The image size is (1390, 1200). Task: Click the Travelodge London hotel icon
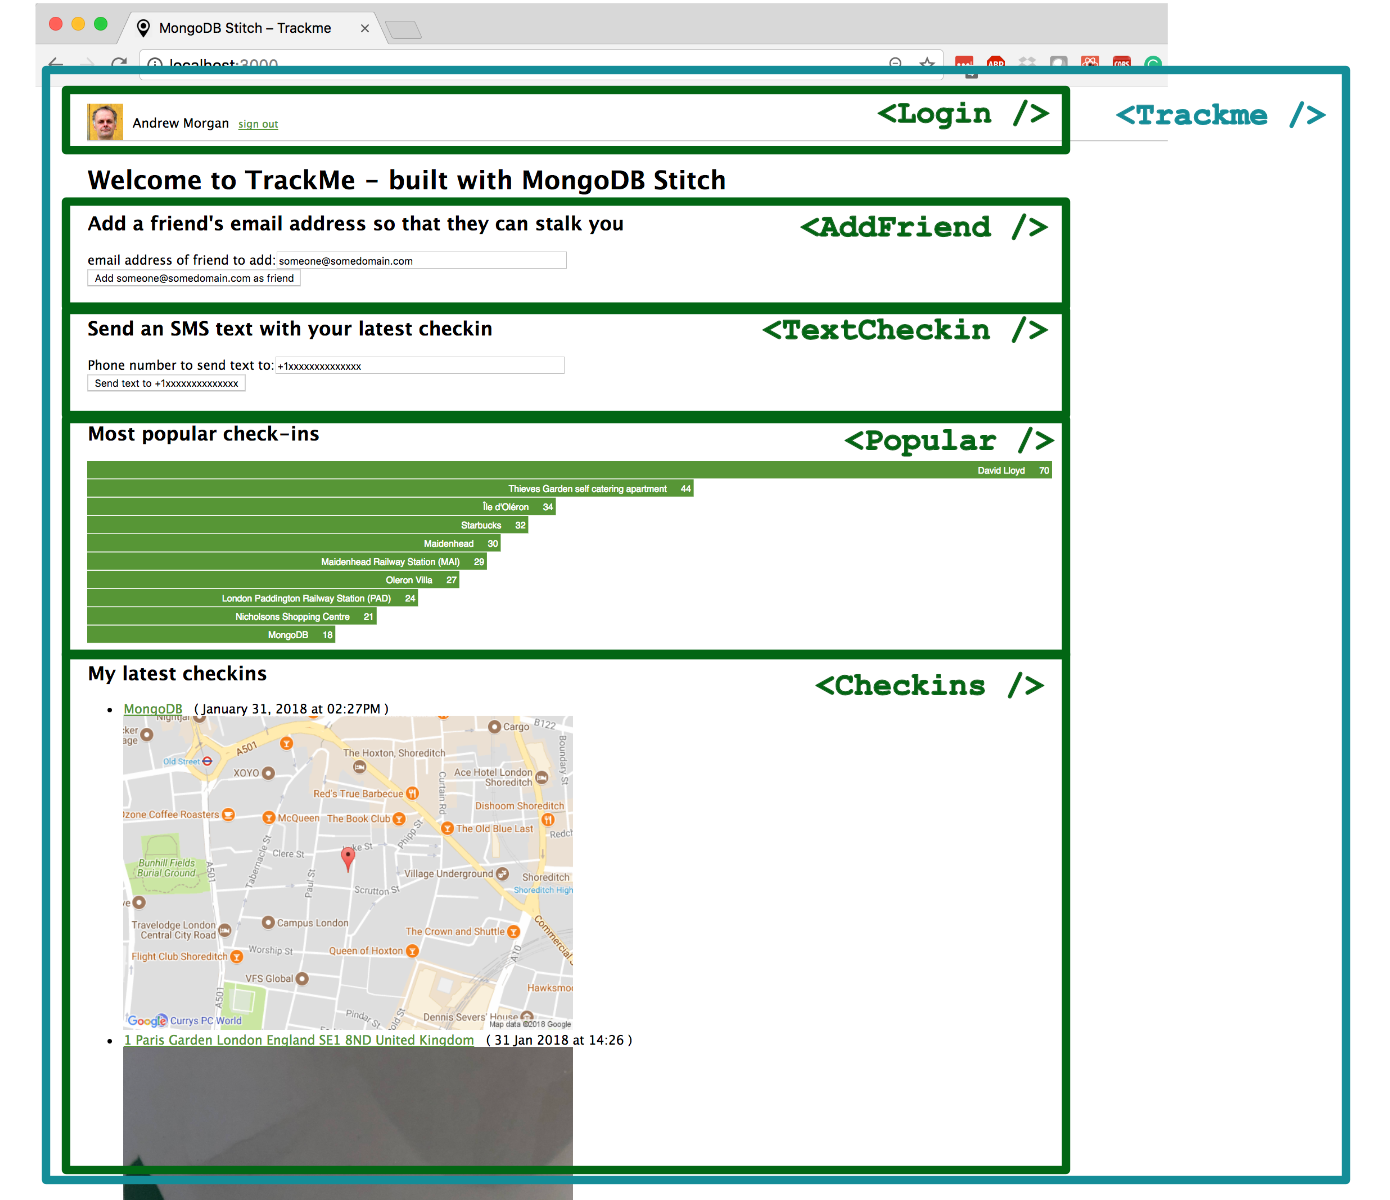click(224, 930)
